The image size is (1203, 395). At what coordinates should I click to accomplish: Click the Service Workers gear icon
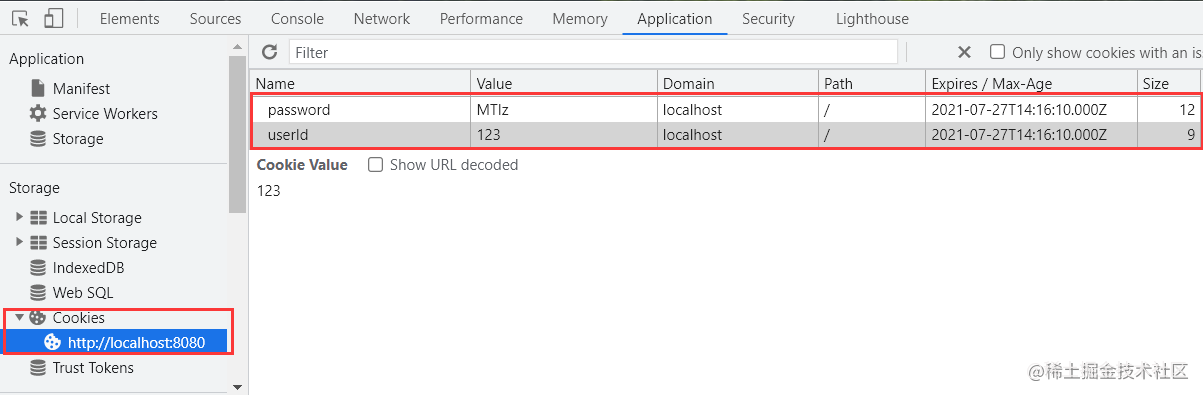(38, 113)
